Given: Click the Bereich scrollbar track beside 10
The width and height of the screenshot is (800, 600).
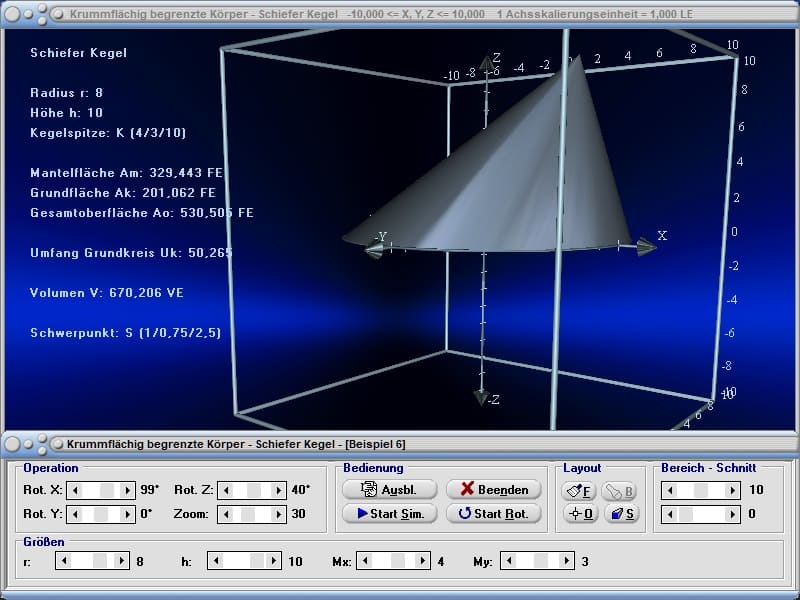Looking at the screenshot, I should (701, 490).
